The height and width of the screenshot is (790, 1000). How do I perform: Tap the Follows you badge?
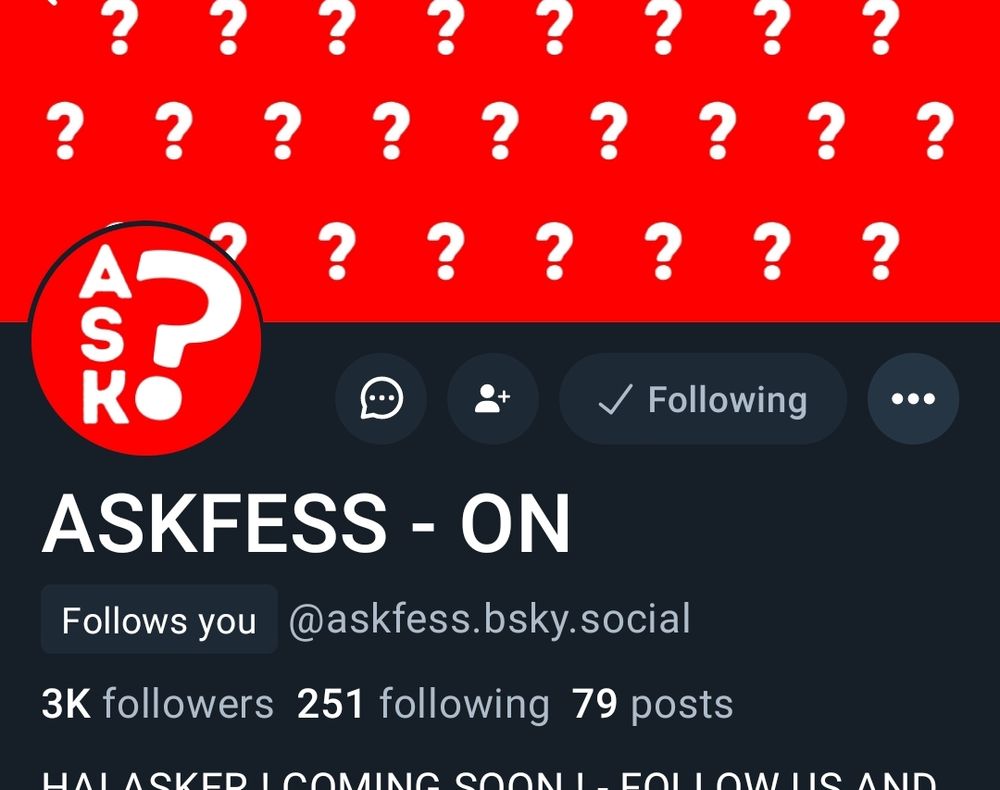(x=159, y=620)
